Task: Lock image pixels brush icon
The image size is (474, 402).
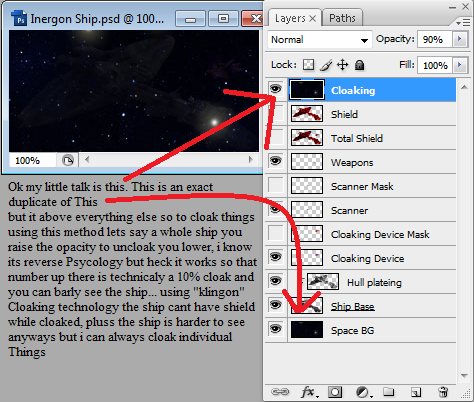Action: click(x=326, y=65)
